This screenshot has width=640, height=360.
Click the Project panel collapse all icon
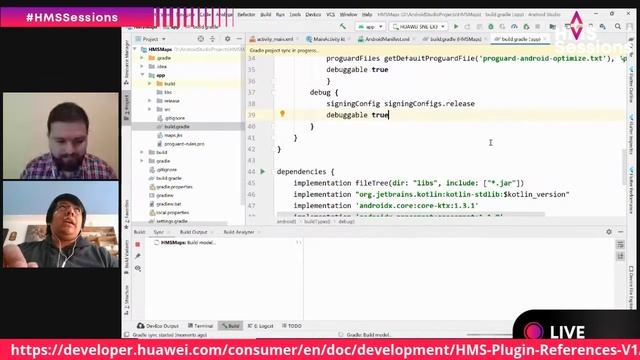pos(212,39)
